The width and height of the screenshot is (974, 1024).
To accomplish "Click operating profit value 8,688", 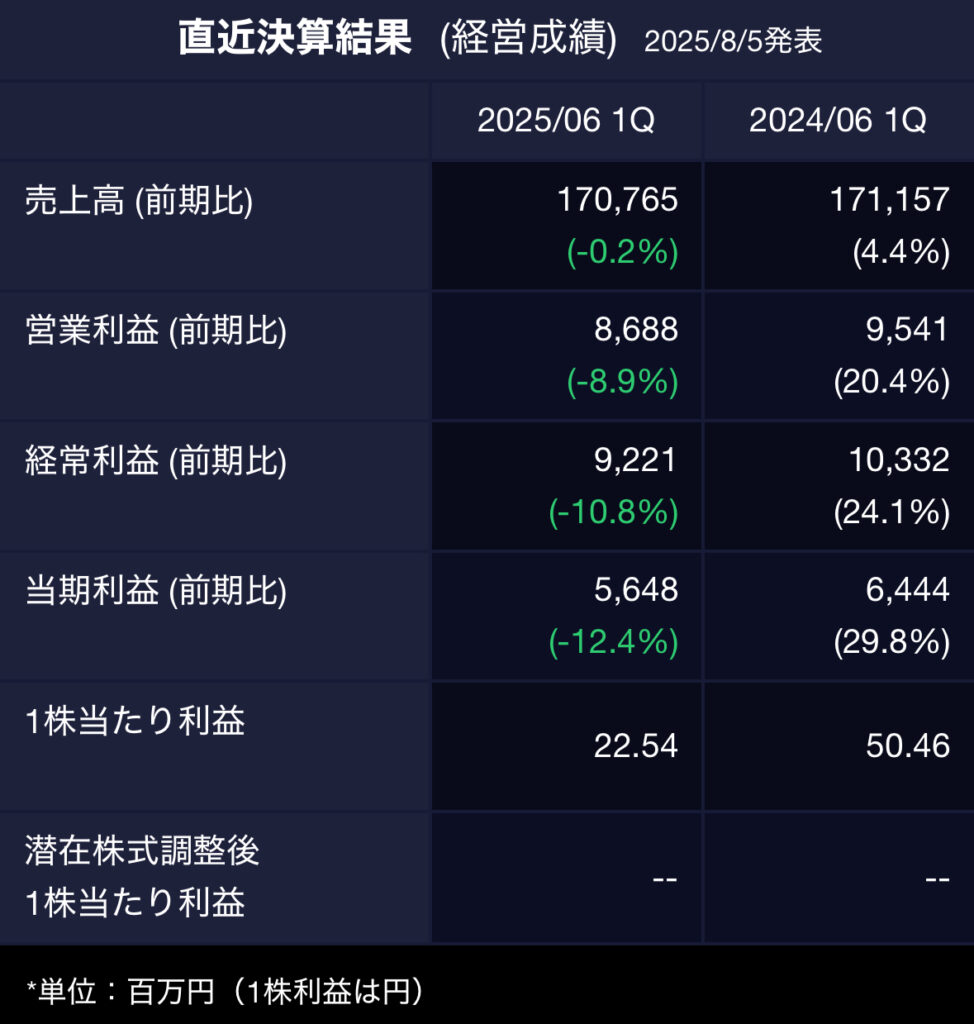I will tap(636, 330).
